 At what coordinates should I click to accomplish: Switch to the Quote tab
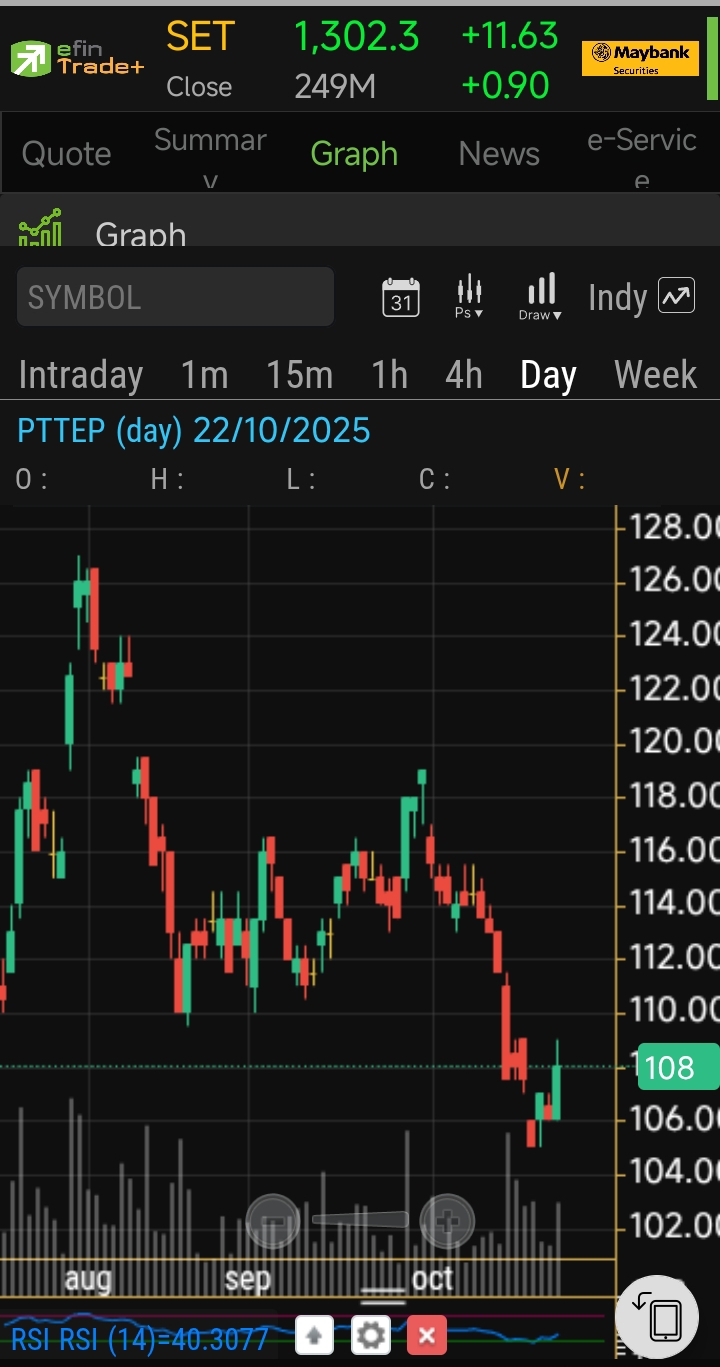click(67, 154)
